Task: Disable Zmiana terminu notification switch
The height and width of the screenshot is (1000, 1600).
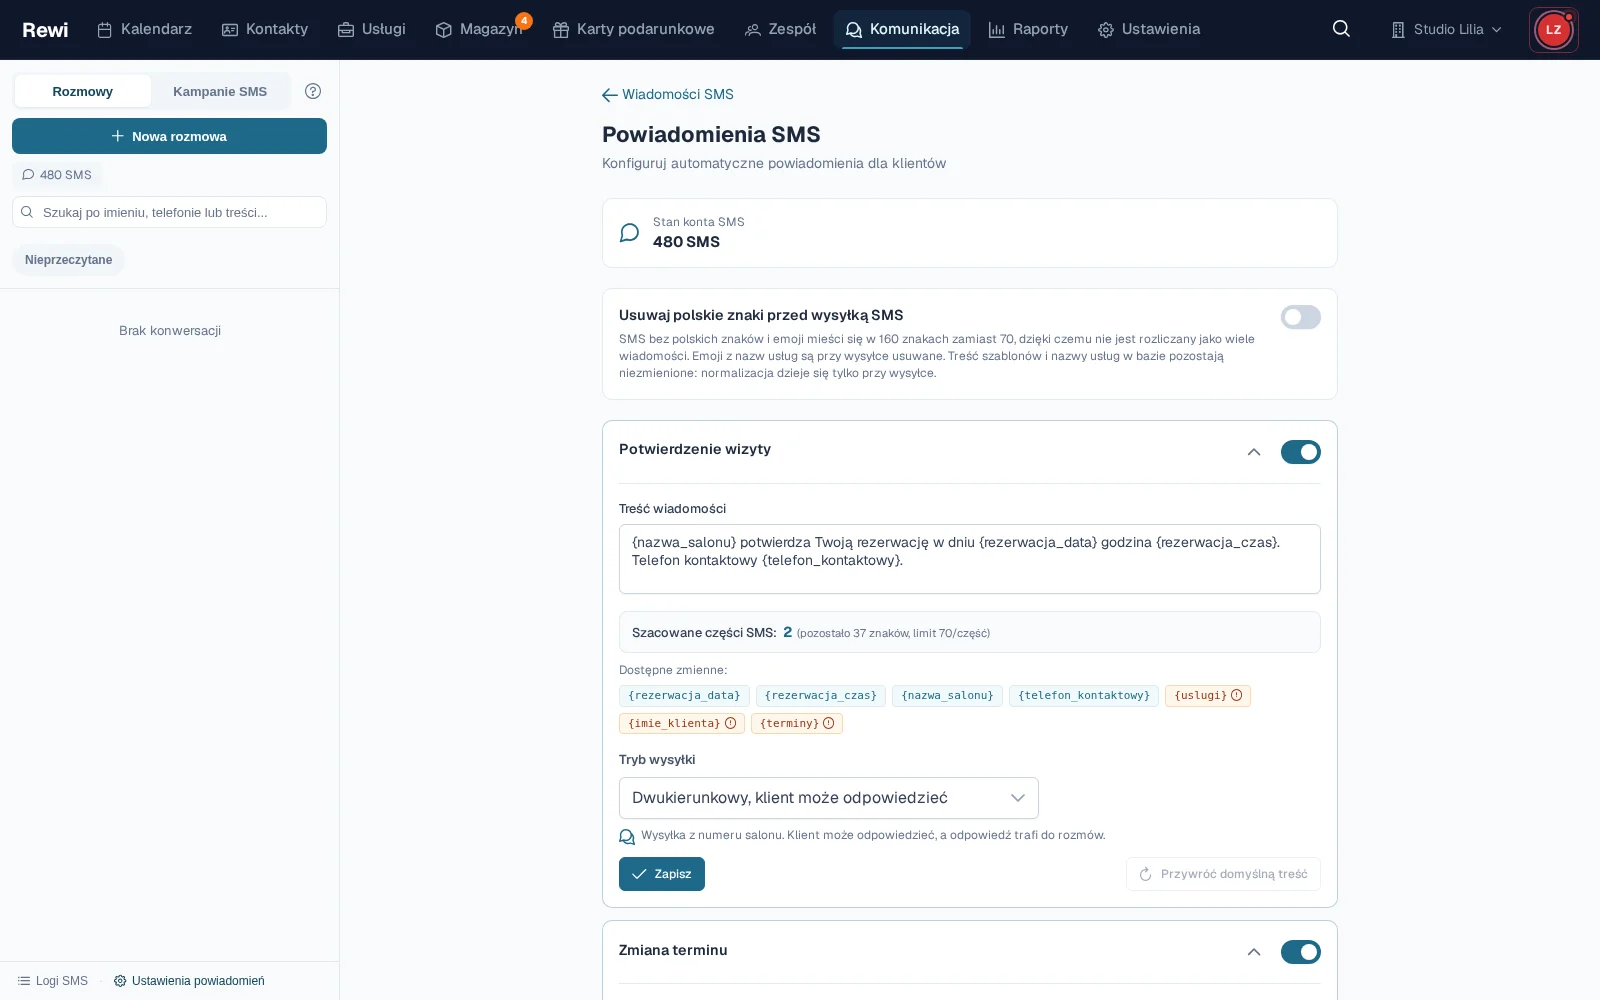Action: tap(1300, 952)
